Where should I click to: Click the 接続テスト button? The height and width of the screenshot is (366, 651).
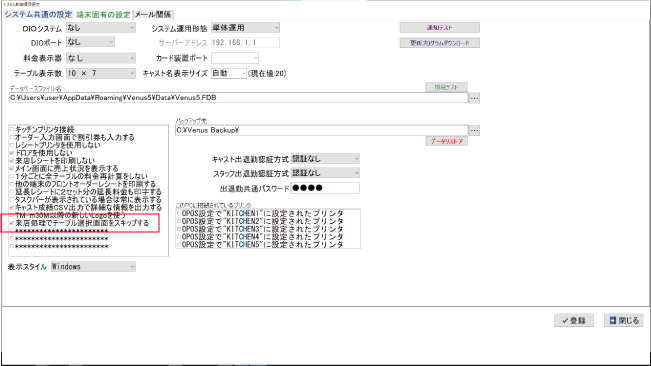pyautogui.click(x=447, y=87)
